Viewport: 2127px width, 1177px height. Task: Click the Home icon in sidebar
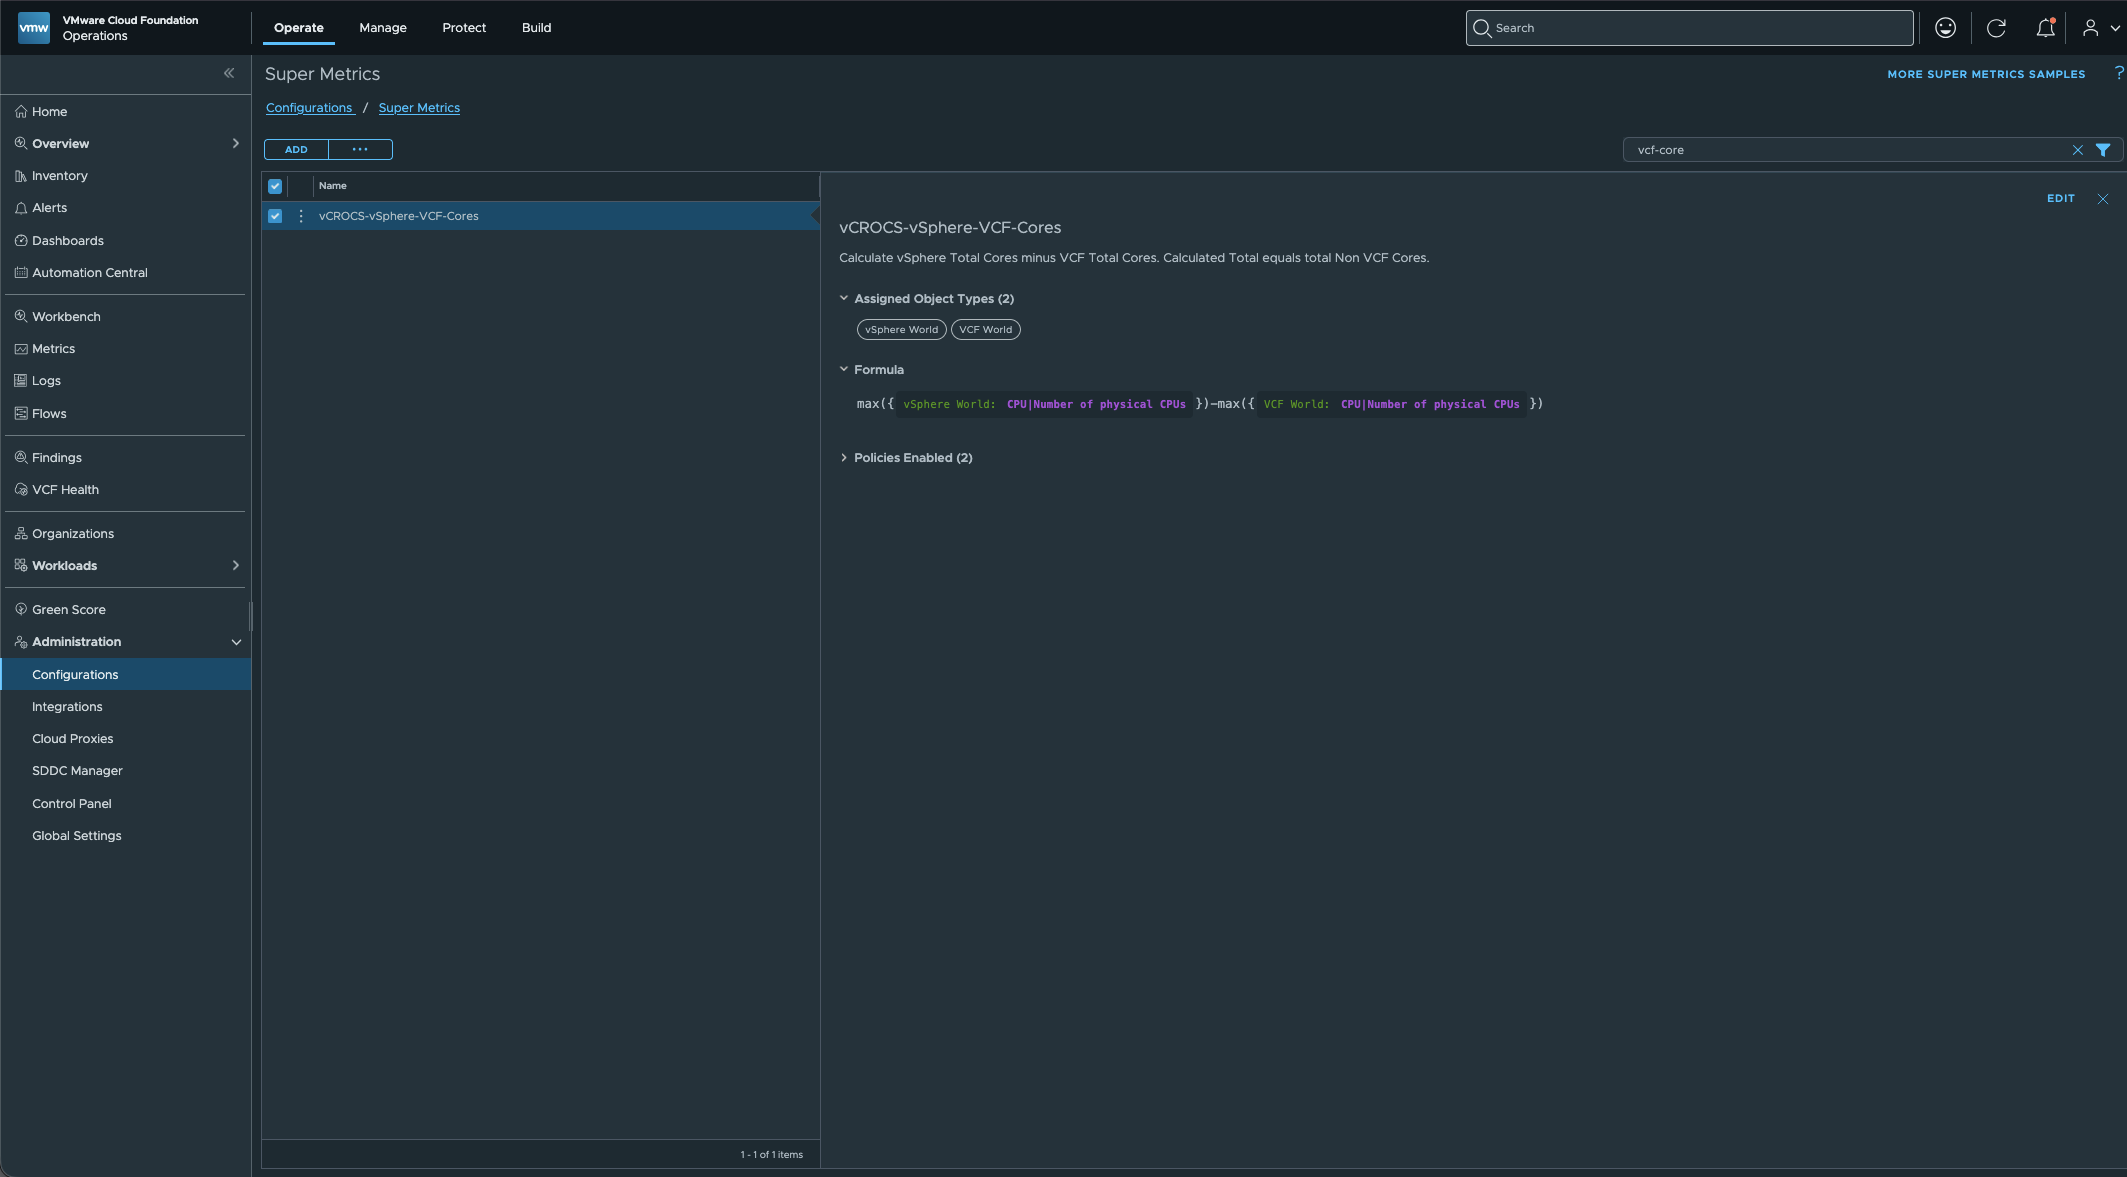21,112
